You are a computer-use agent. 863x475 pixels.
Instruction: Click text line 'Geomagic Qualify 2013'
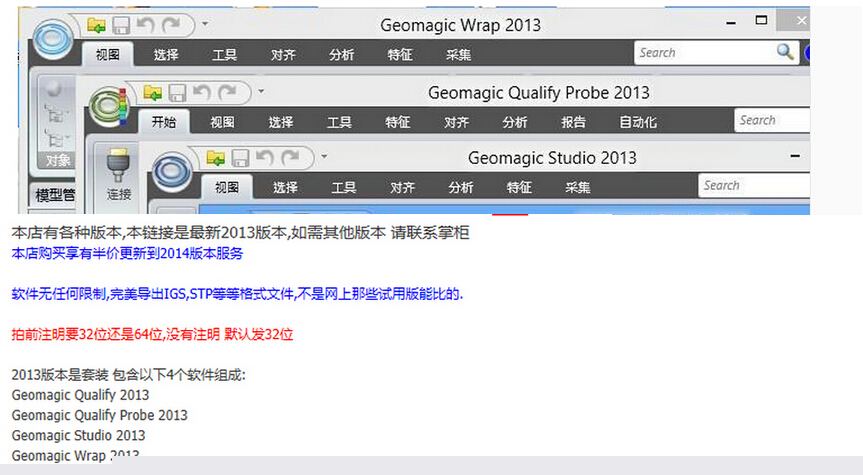(x=80, y=395)
